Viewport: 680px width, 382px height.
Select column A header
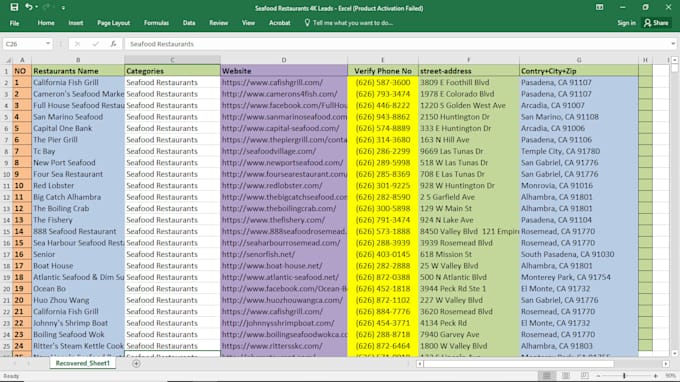click(22, 60)
